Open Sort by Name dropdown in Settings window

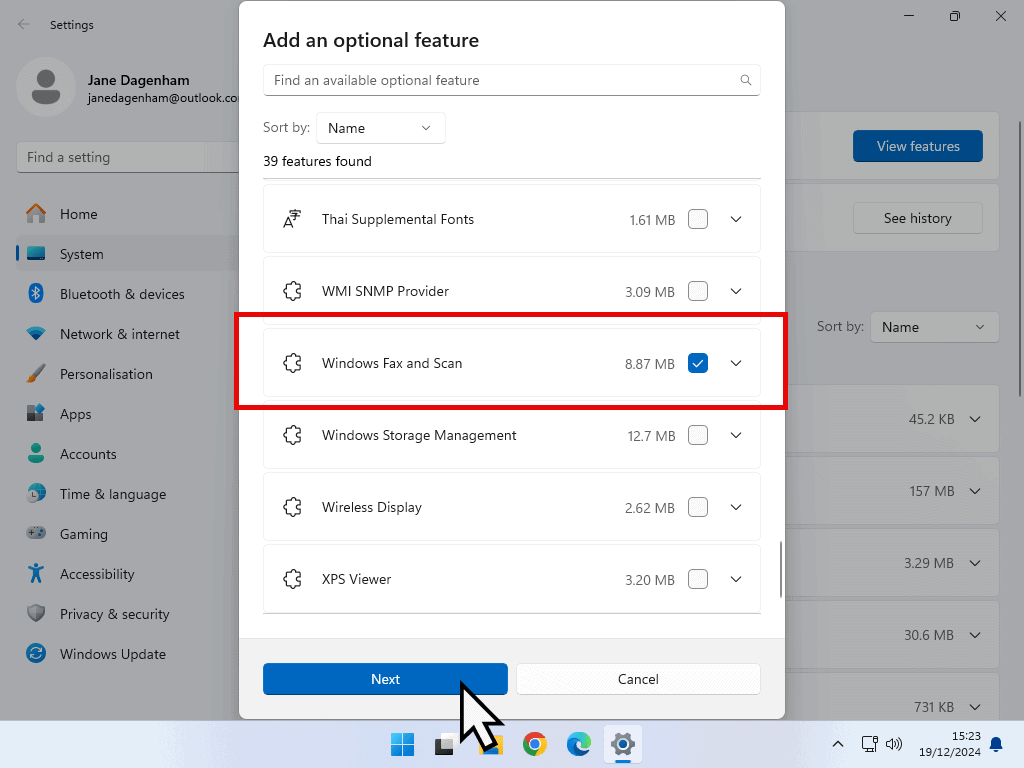click(x=935, y=327)
